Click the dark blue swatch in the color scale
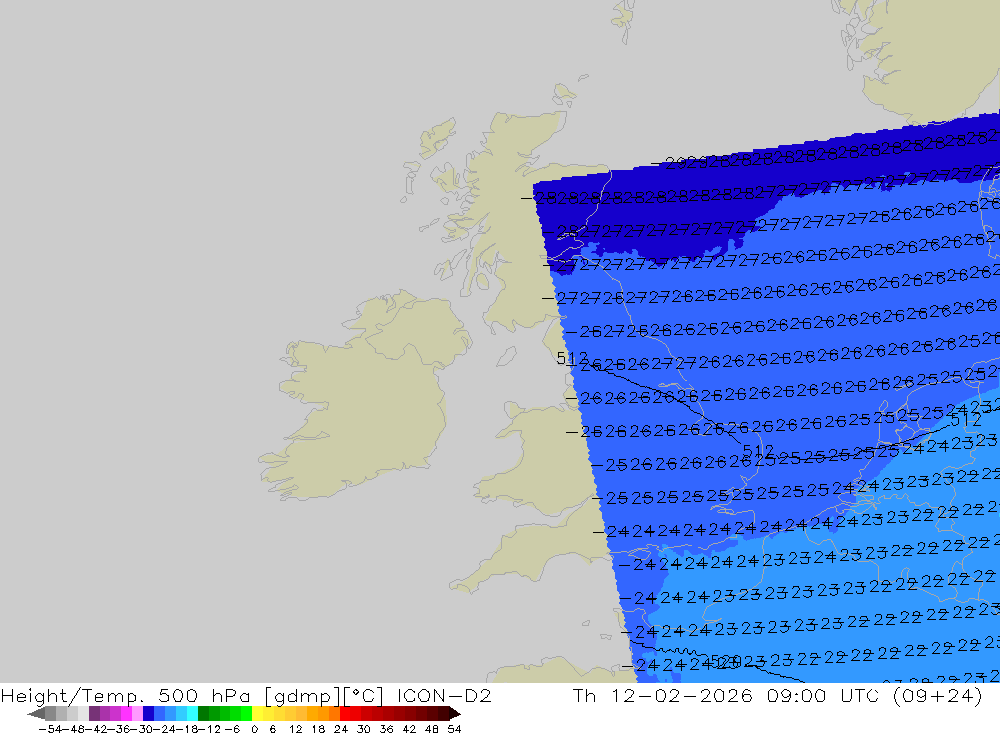This screenshot has height=733, width=1000. point(148,714)
